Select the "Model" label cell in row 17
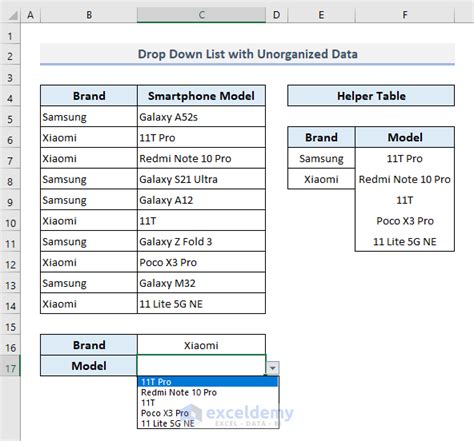The width and height of the screenshot is (474, 441). (89, 366)
